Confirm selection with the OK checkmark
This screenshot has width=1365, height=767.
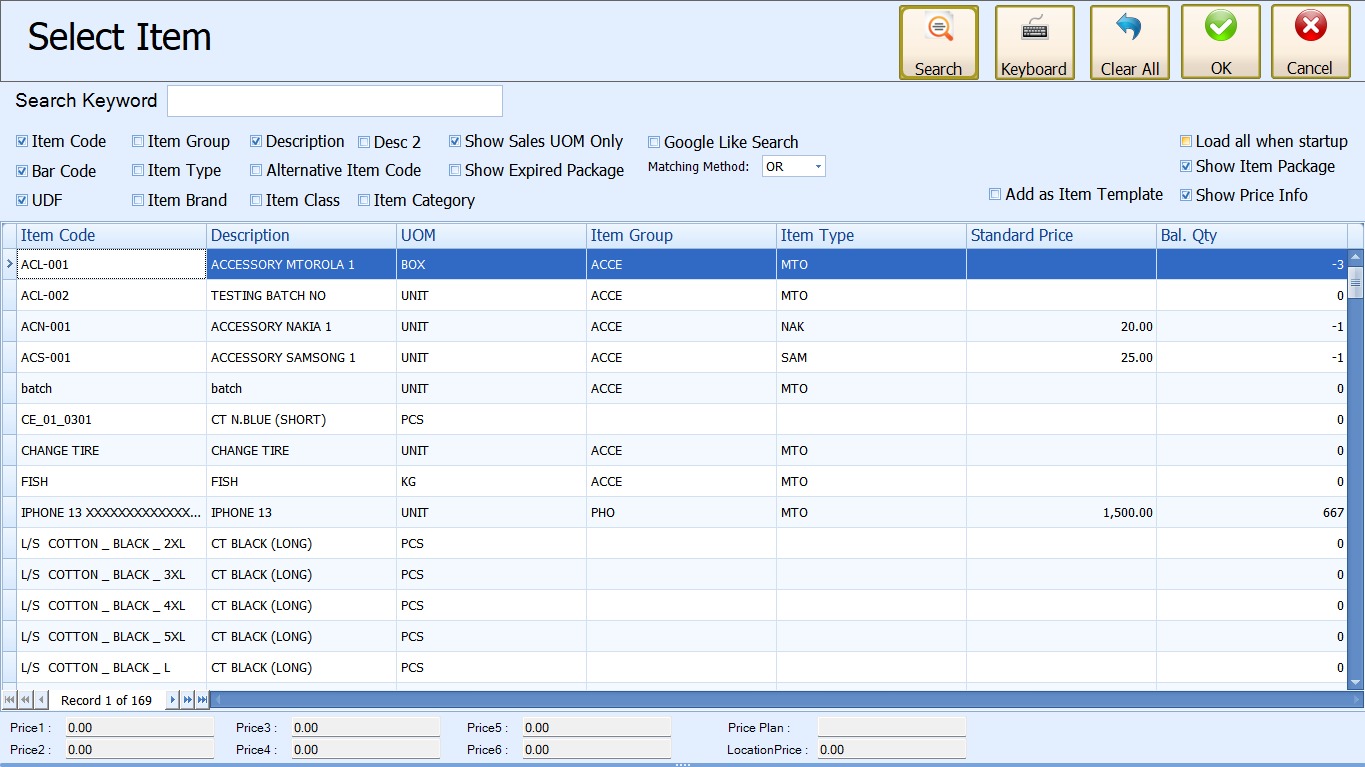1220,42
